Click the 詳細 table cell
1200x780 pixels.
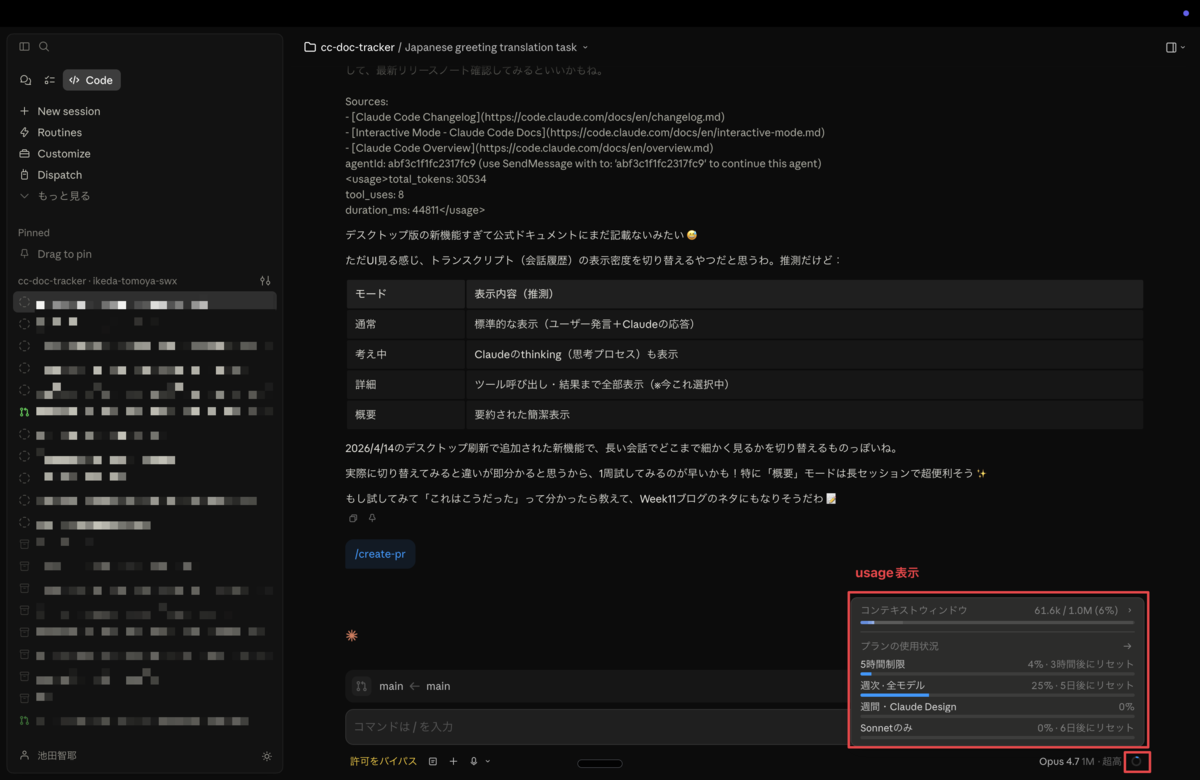tap(405, 384)
